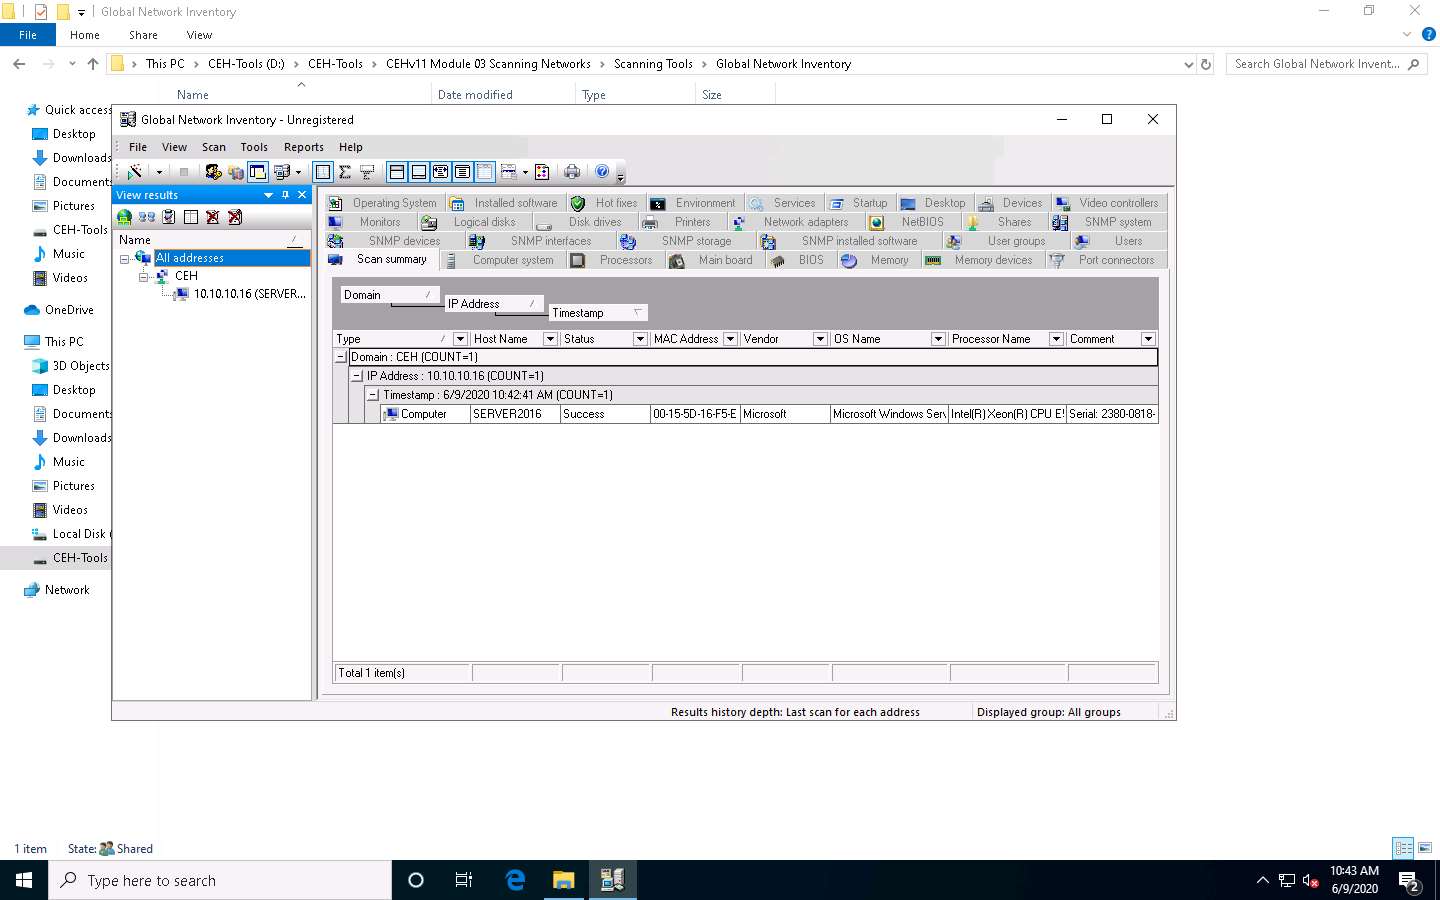Click the taskbar search box
Image resolution: width=1440 pixels, height=900 pixels.
tap(220, 880)
